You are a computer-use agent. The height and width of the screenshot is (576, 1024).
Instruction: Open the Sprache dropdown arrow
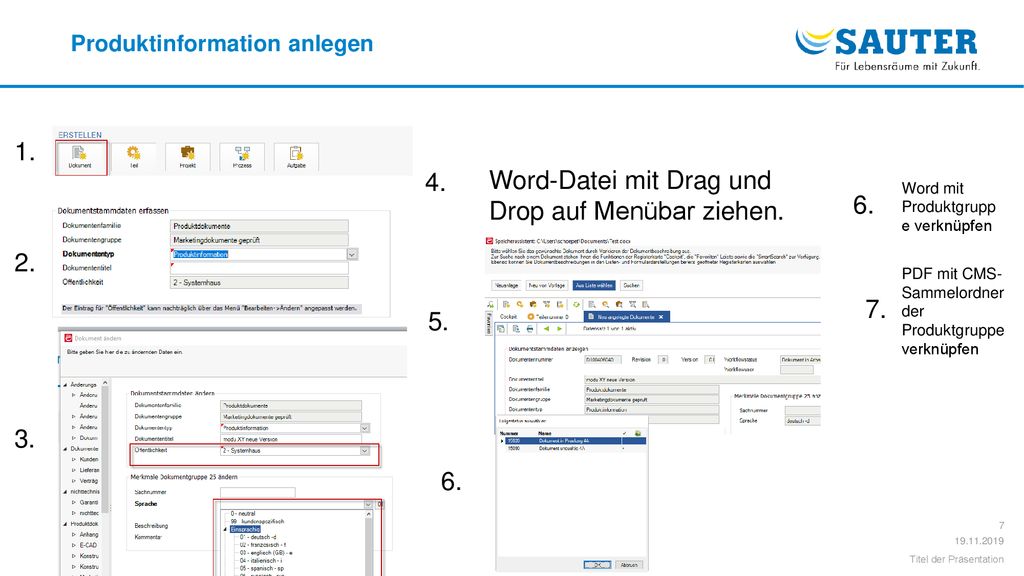tap(368, 504)
